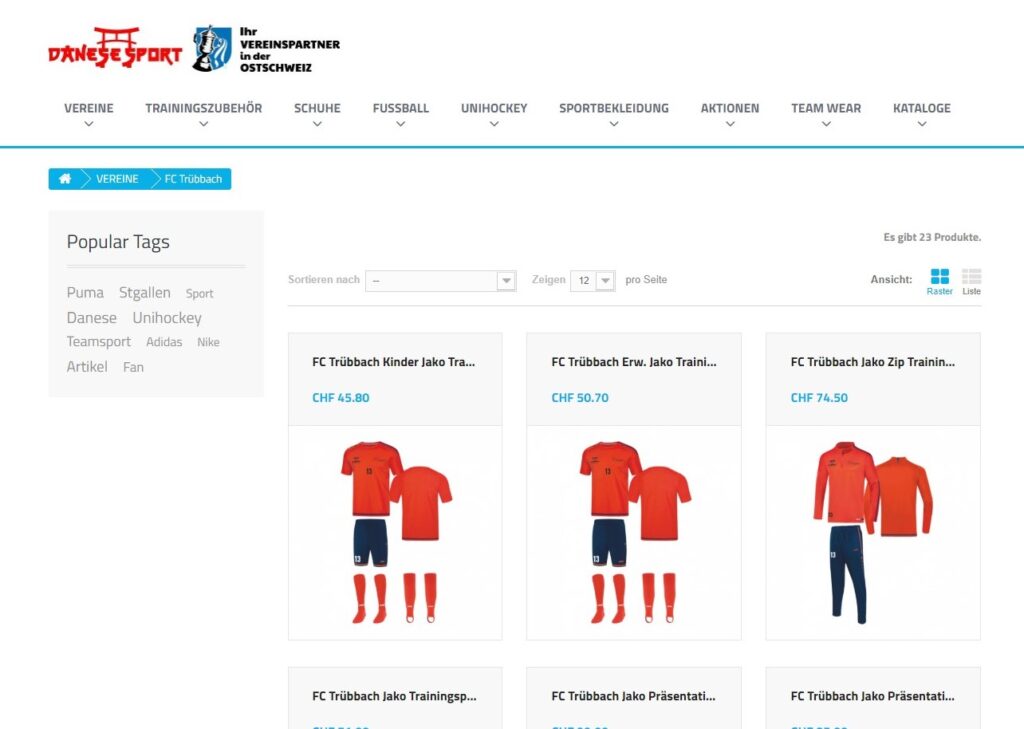Expand the chevron under SPORTBEKLEIDUNG
The height and width of the screenshot is (729, 1024).
(614, 123)
